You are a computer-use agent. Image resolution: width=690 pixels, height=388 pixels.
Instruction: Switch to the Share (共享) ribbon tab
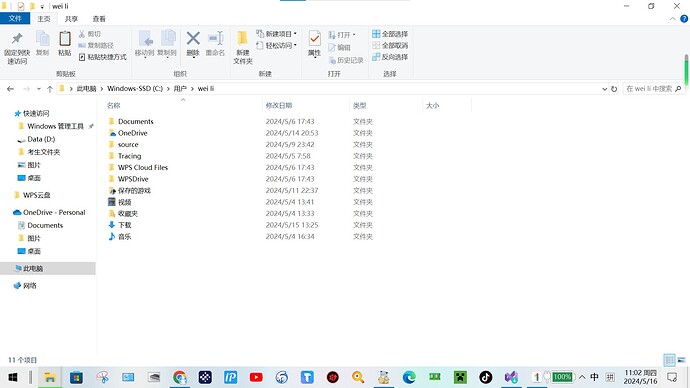point(71,18)
